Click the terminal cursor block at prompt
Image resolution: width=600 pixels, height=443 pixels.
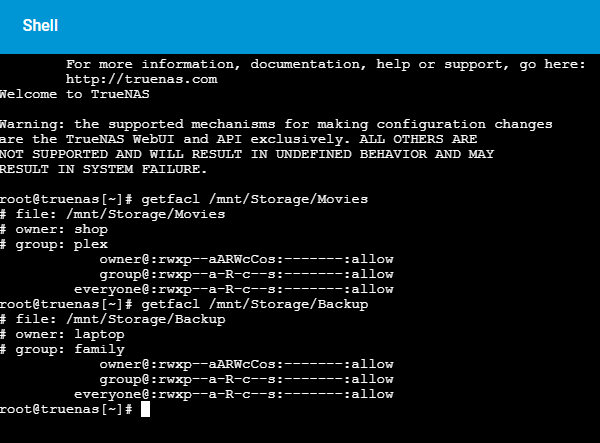[x=145, y=409]
